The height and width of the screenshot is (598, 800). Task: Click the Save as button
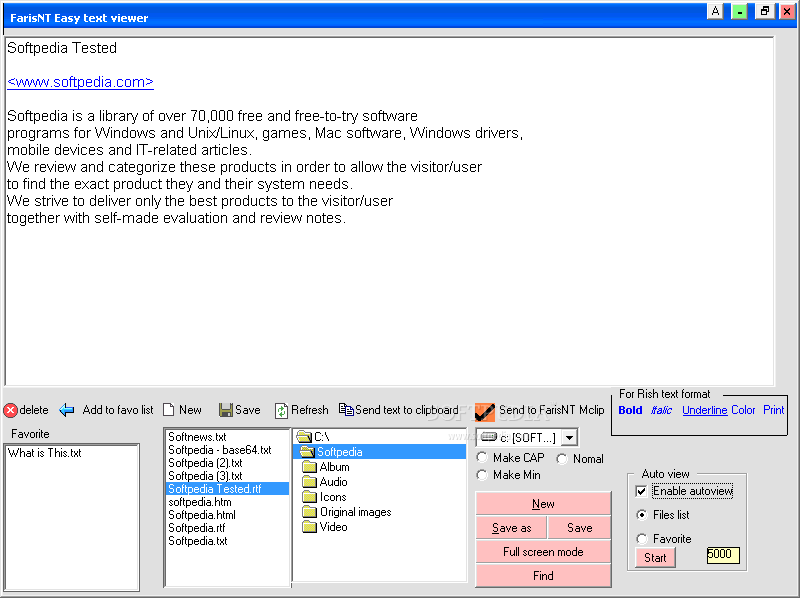point(511,528)
